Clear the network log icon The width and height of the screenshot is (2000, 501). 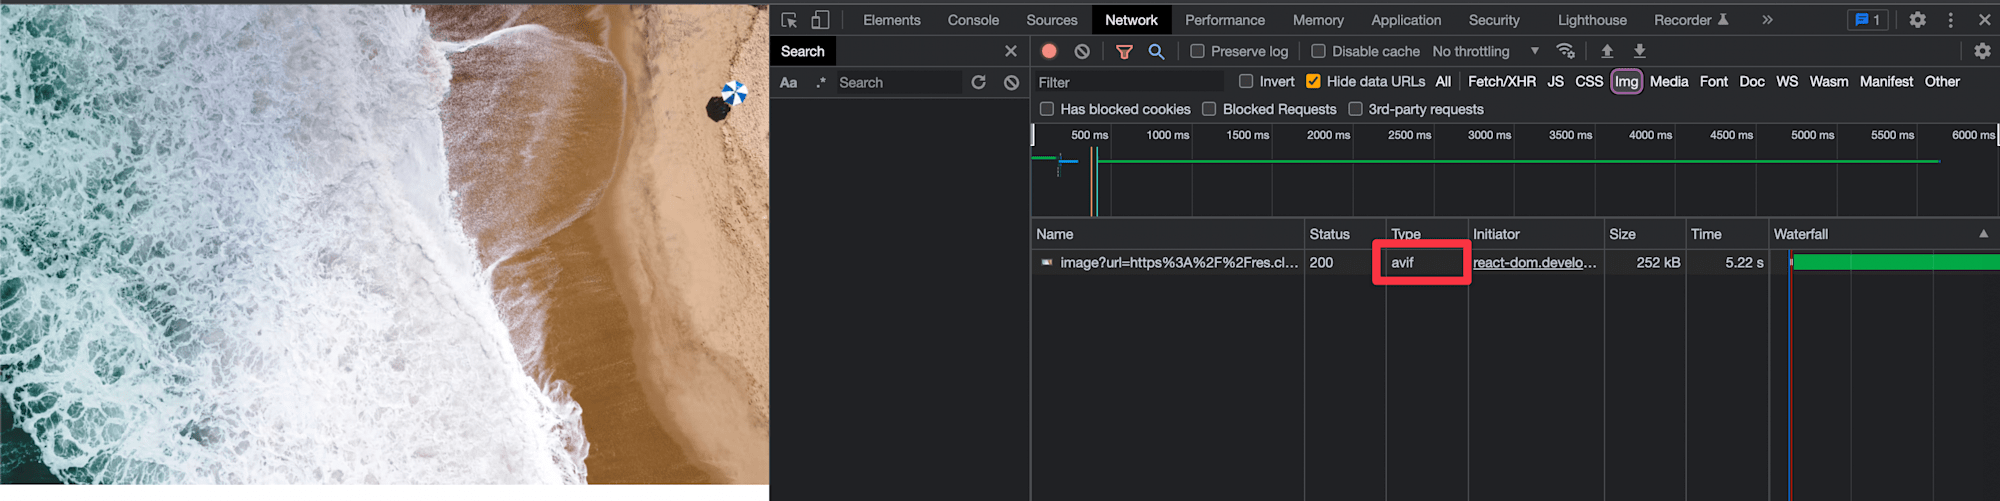click(1082, 51)
